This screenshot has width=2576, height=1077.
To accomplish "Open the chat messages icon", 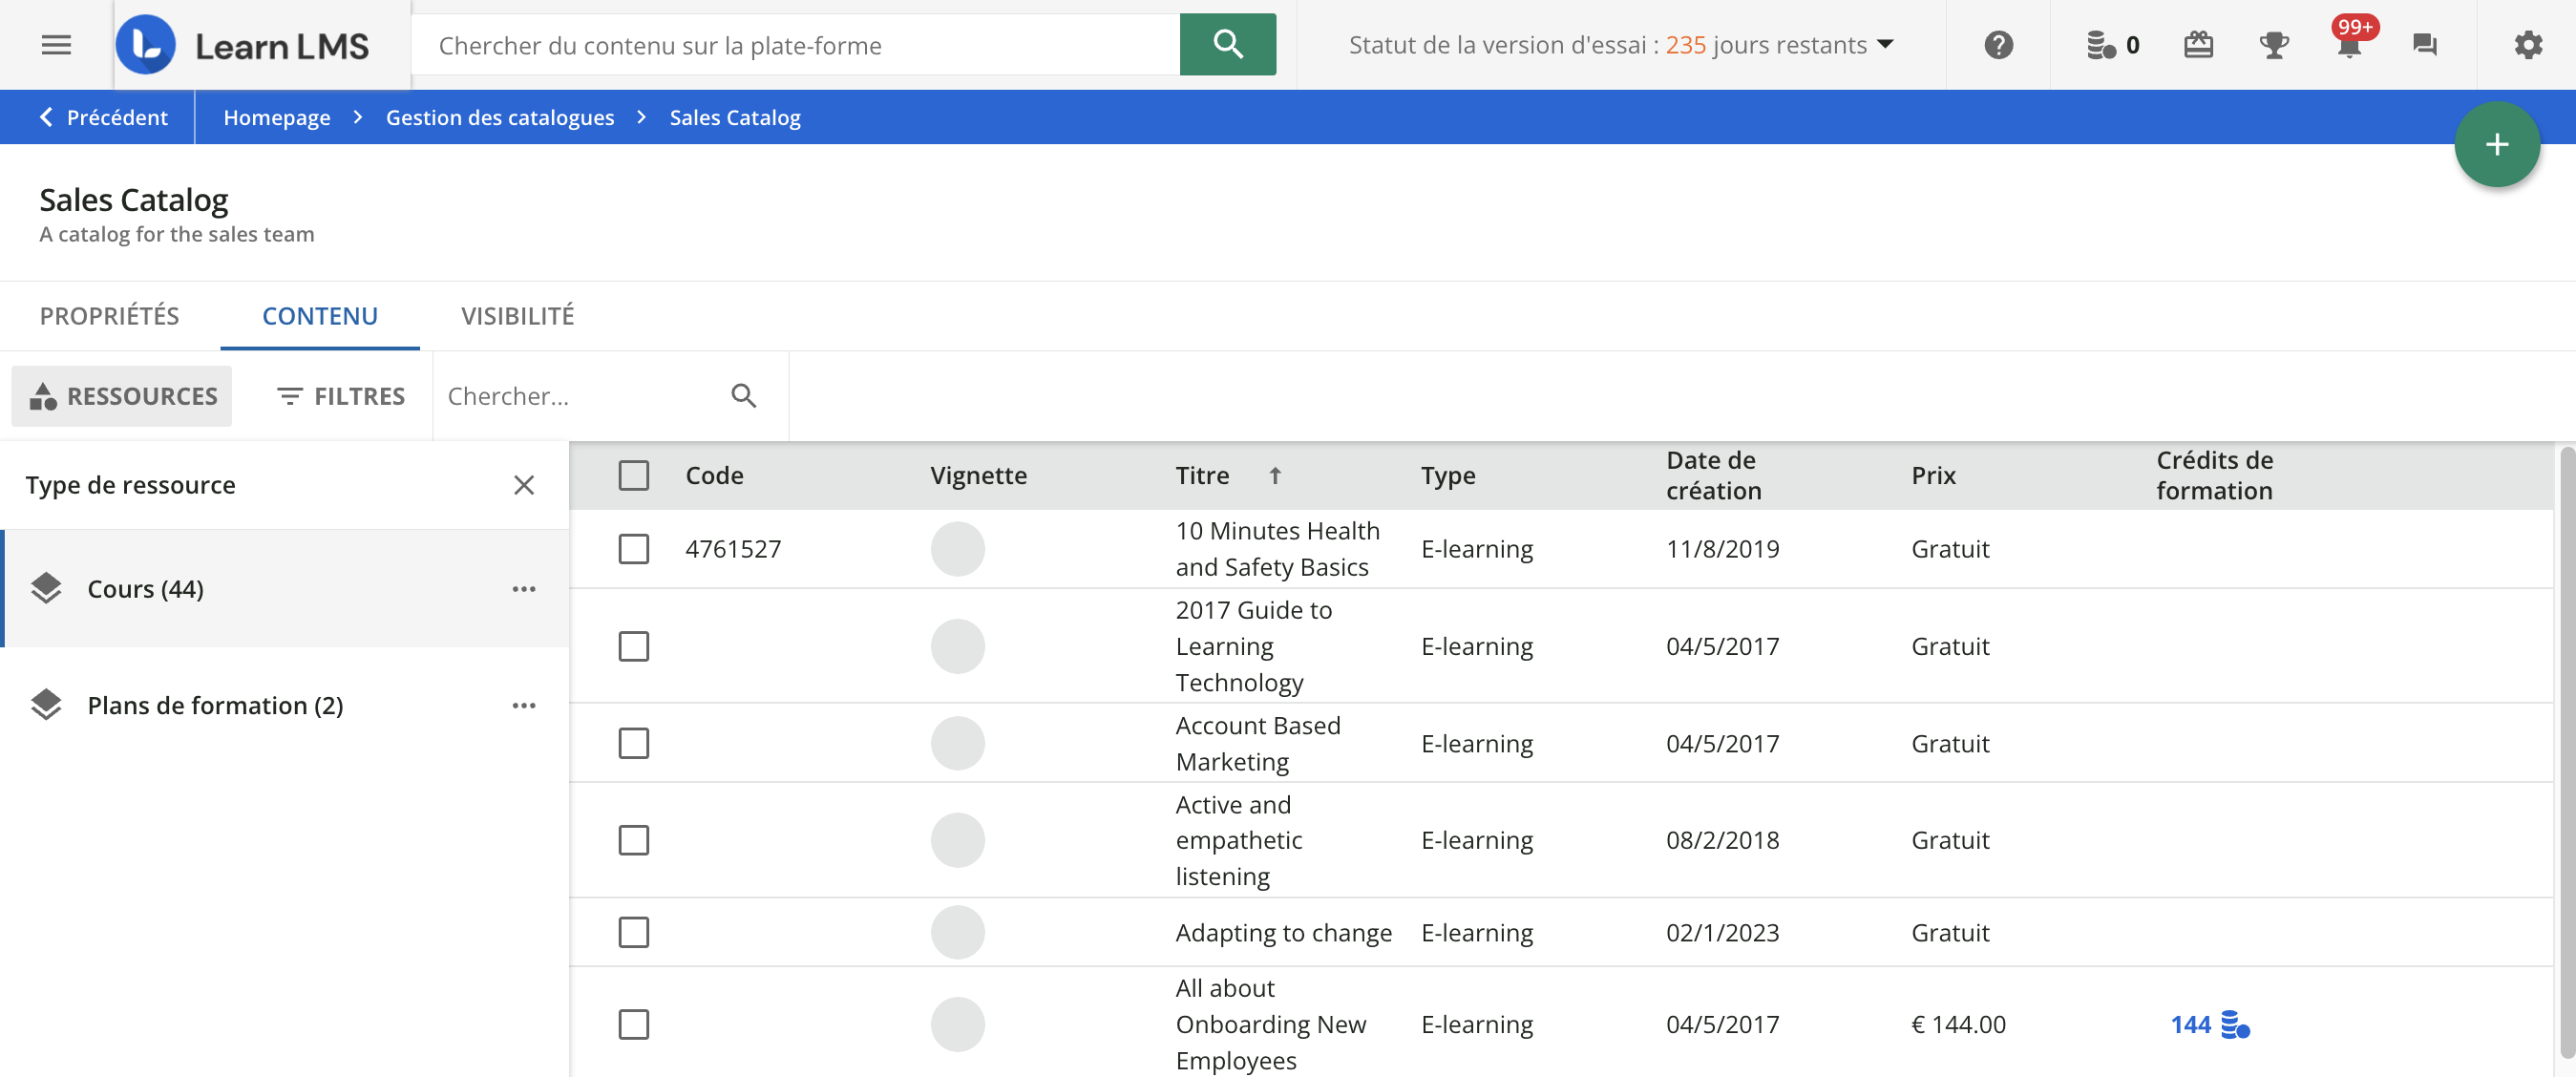I will (x=2424, y=45).
